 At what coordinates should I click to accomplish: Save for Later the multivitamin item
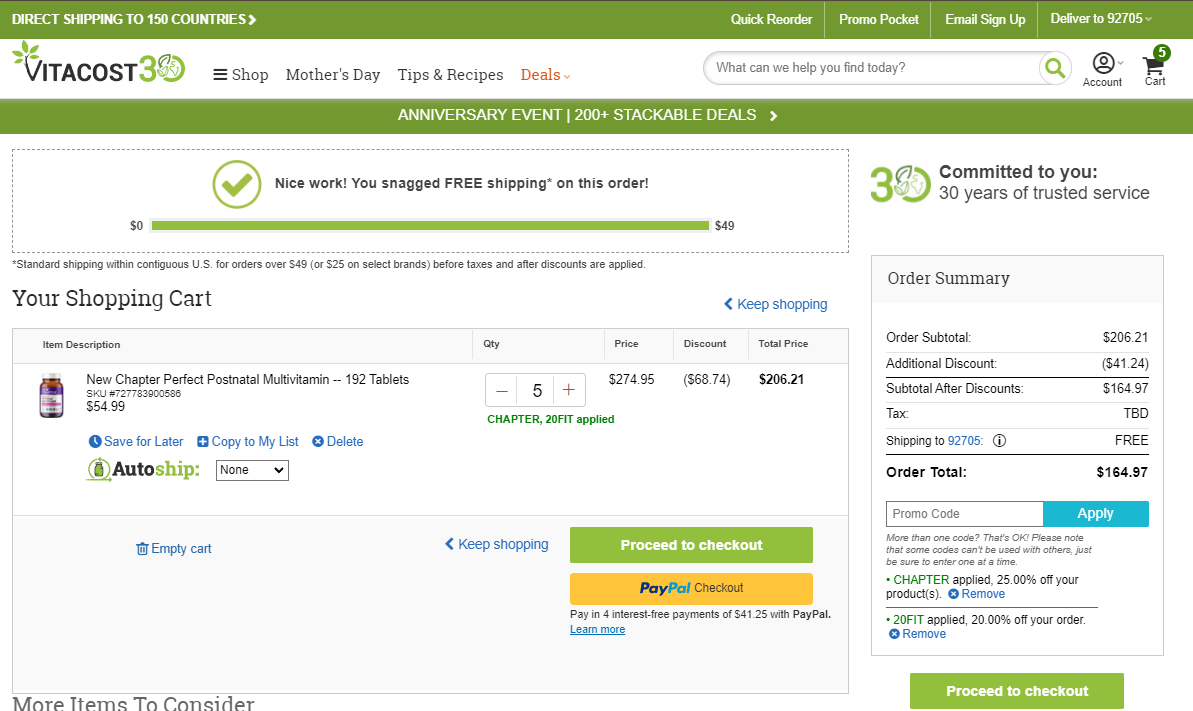(136, 442)
